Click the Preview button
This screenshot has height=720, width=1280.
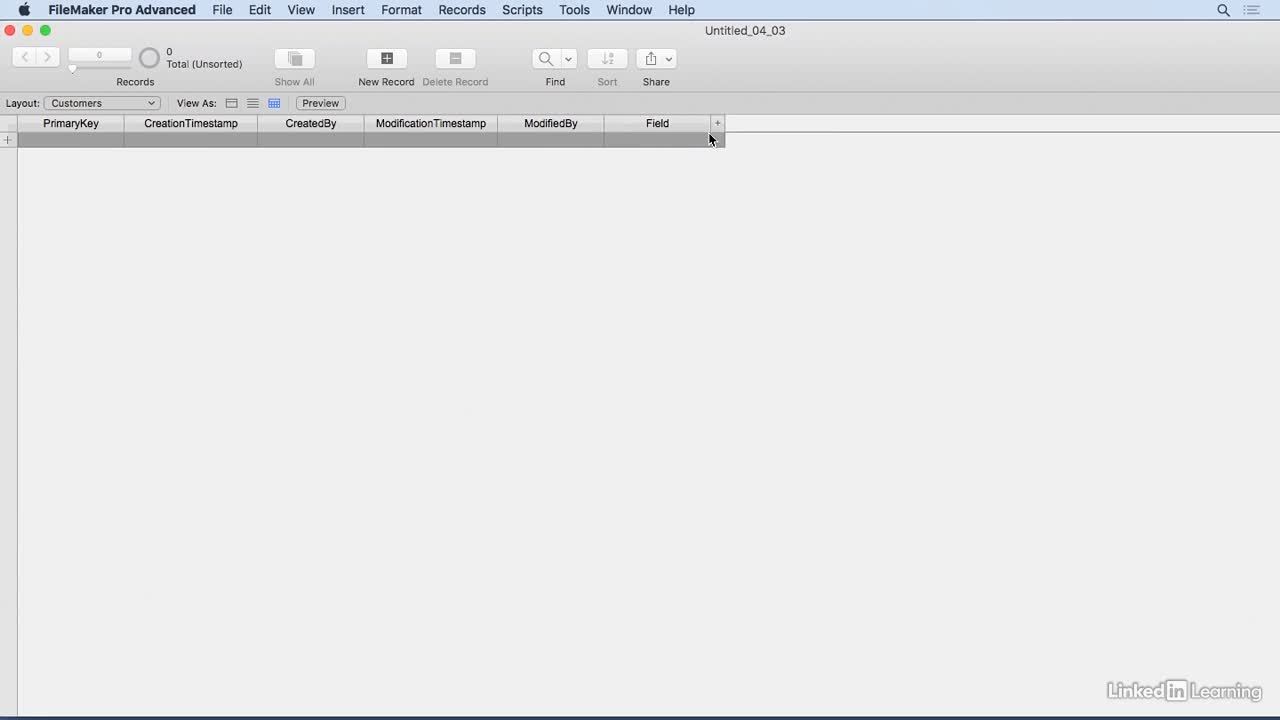(x=320, y=103)
